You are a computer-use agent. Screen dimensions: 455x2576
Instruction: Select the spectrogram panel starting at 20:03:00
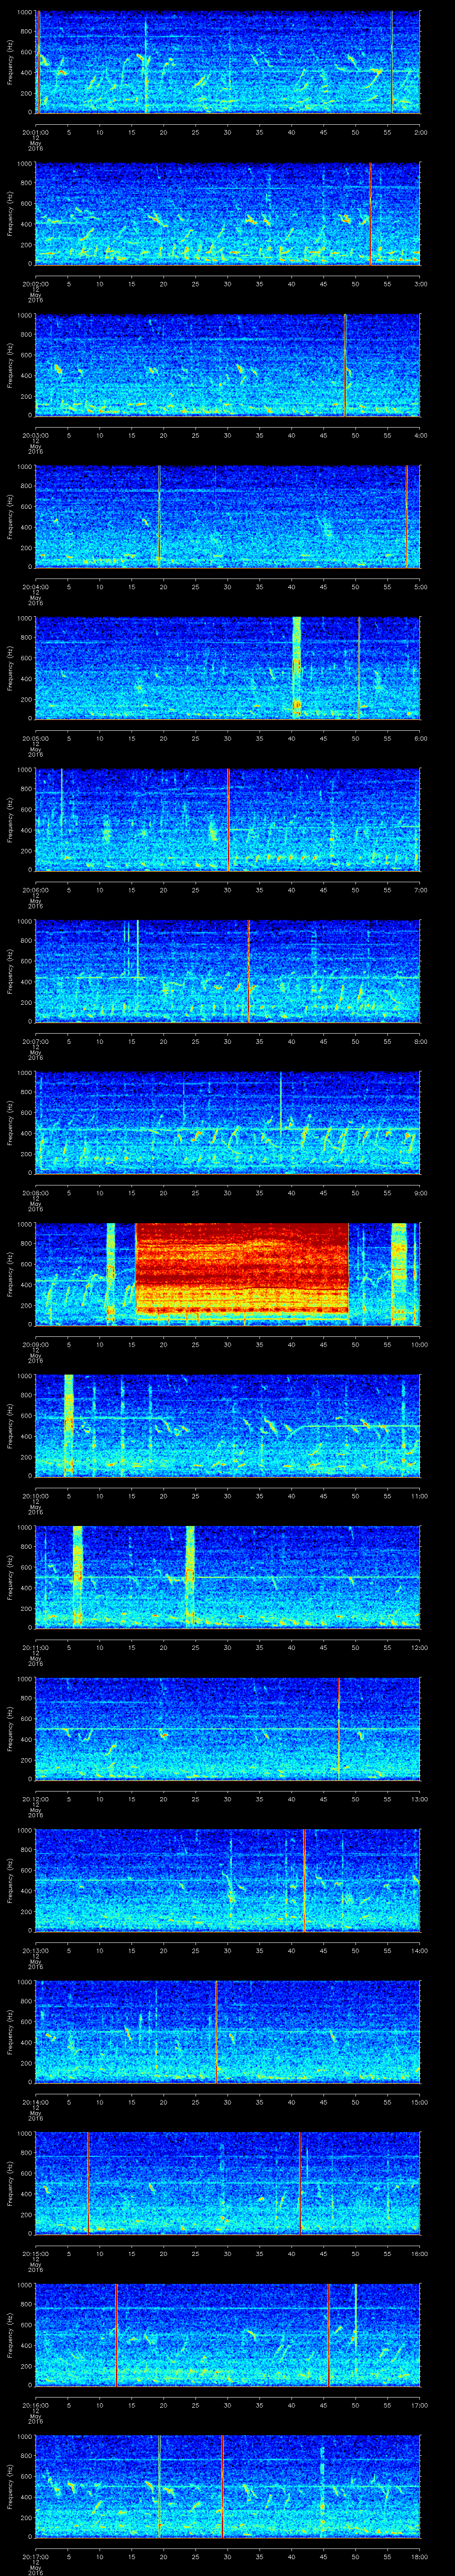pyautogui.click(x=228, y=365)
